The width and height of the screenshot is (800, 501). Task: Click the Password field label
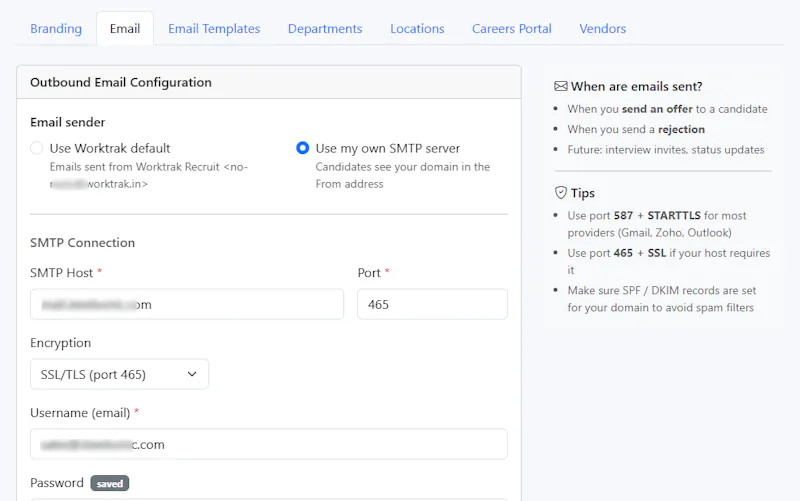pos(57,483)
